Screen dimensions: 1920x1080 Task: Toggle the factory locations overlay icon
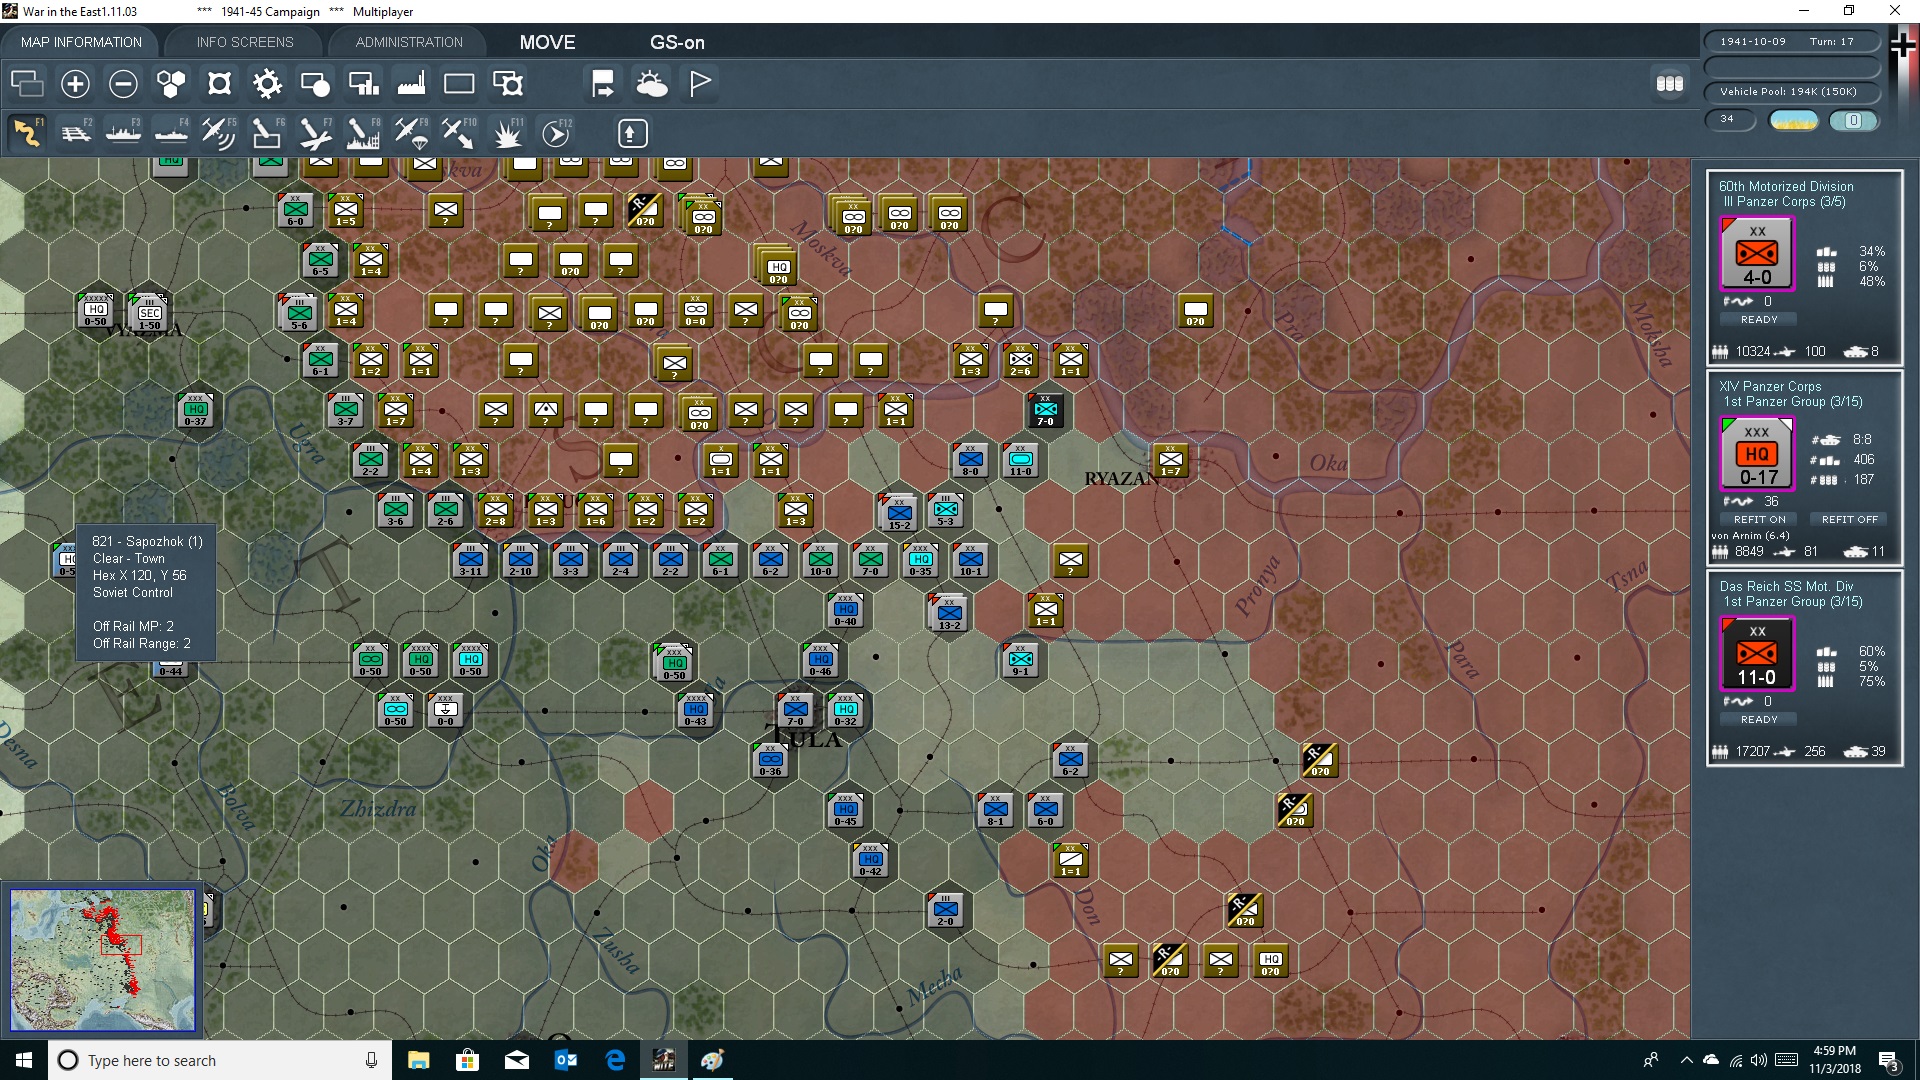[411, 84]
